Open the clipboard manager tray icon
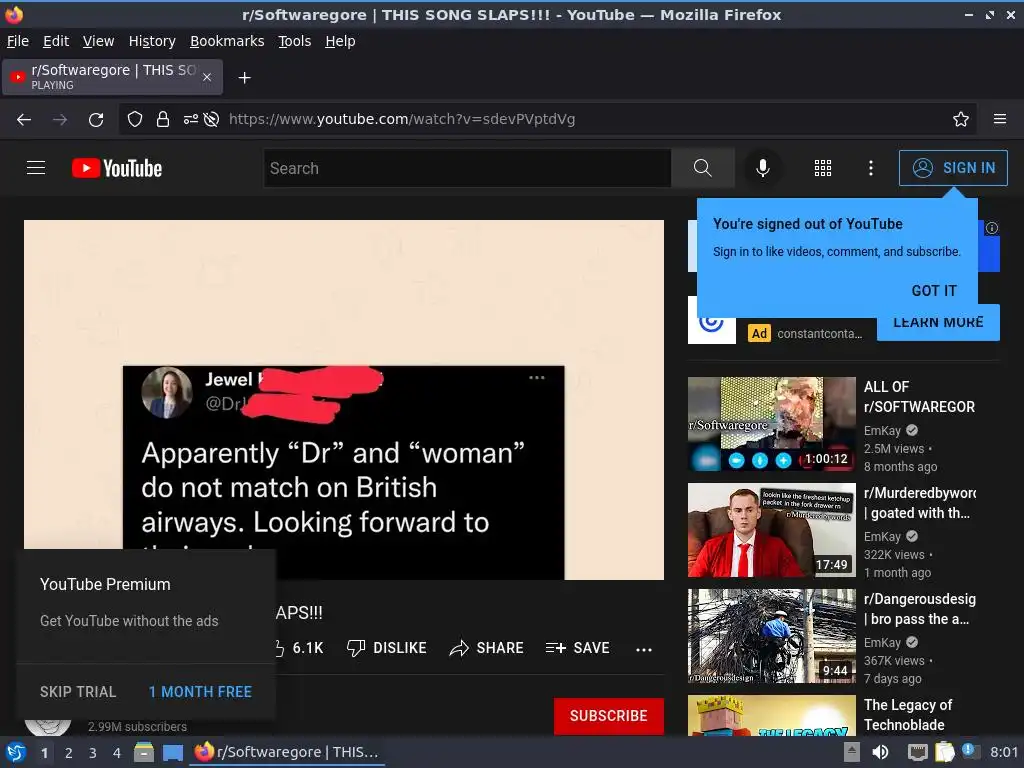This screenshot has width=1024, height=768. (x=945, y=752)
